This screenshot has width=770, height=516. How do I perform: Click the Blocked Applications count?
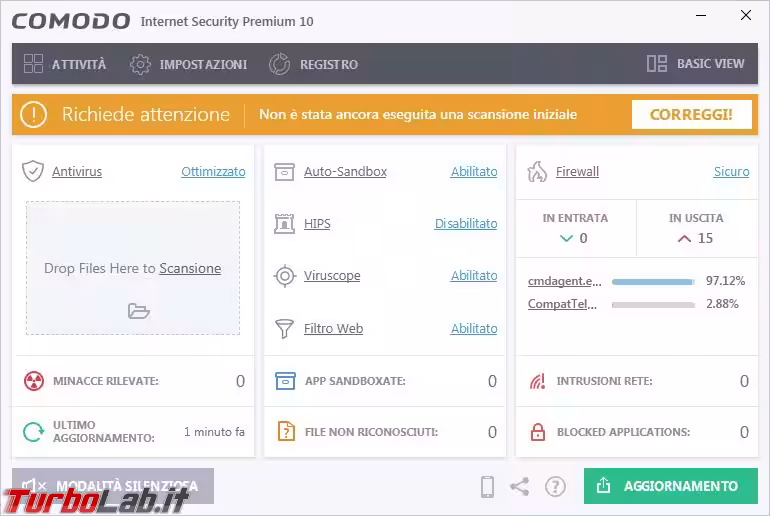744,432
